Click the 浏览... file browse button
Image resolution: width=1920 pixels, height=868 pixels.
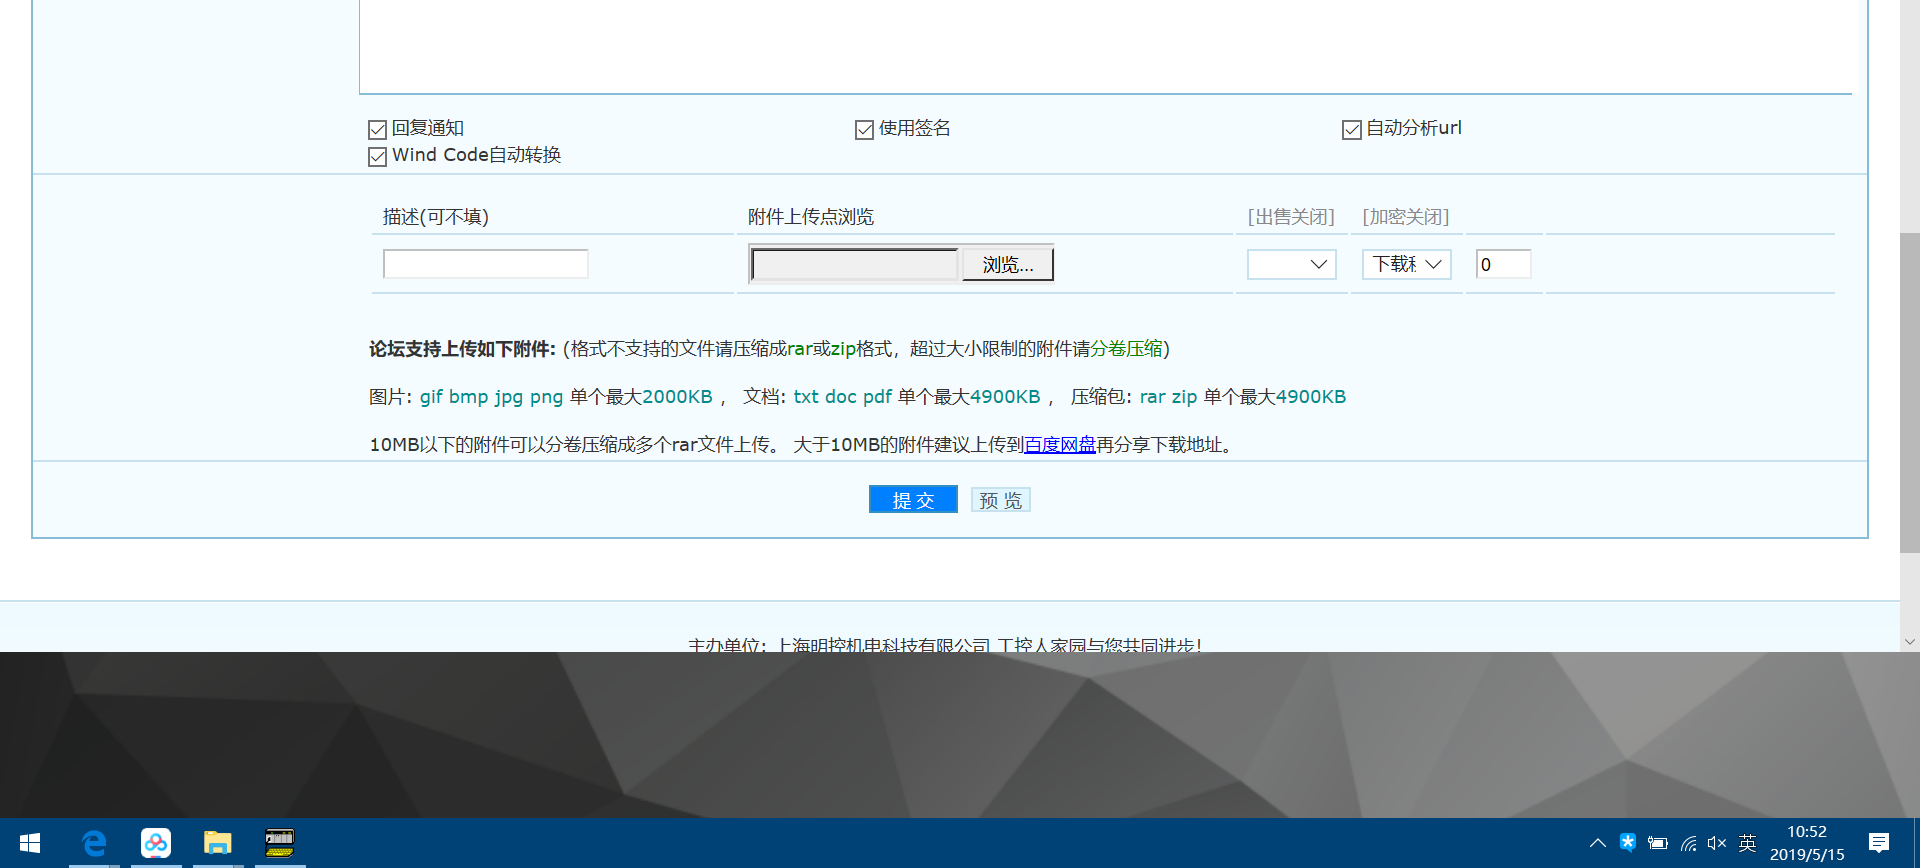point(1007,265)
